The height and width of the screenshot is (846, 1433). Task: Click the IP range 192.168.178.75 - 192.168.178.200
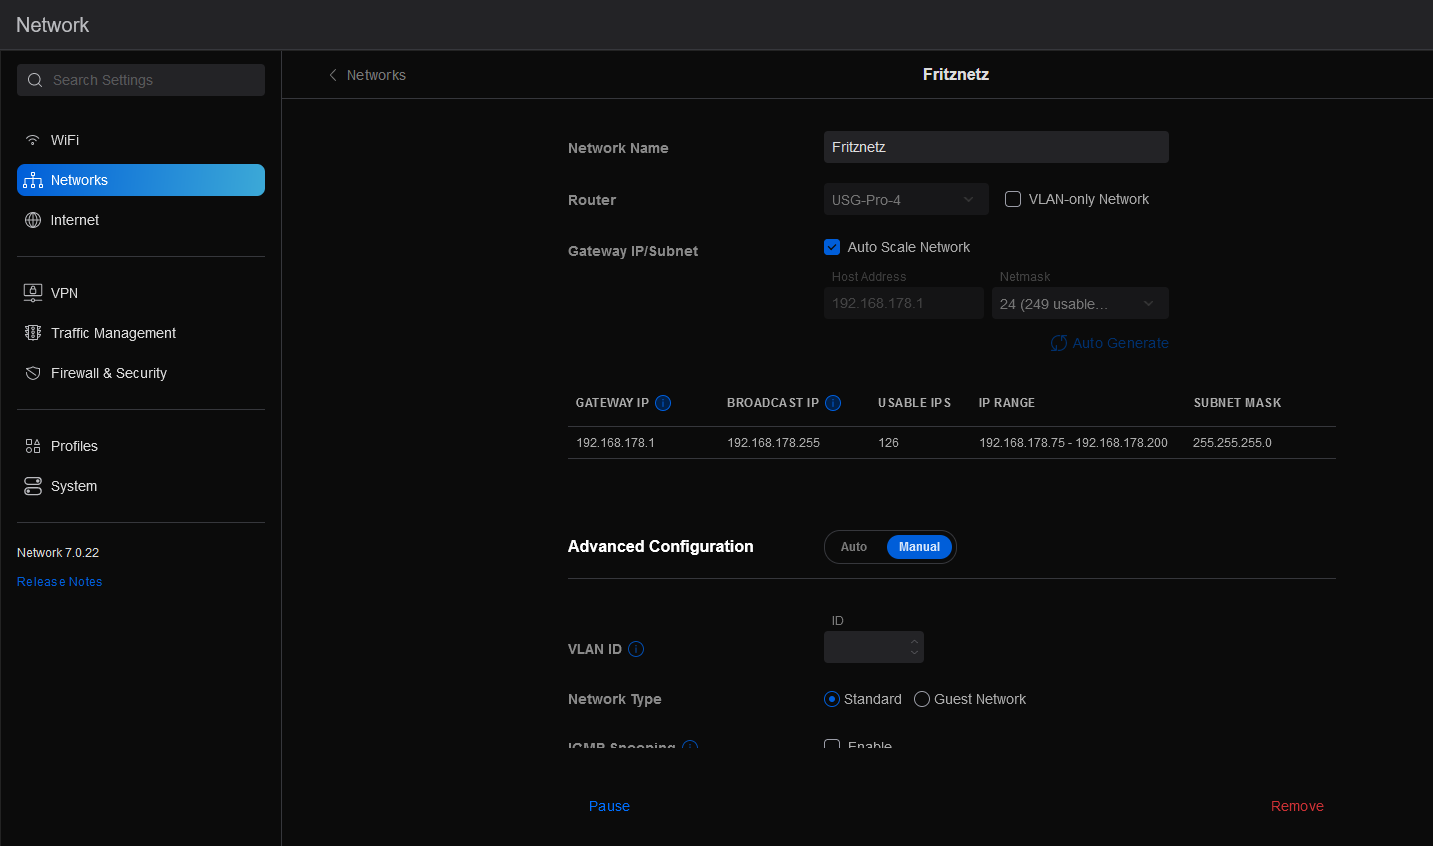1073,443
